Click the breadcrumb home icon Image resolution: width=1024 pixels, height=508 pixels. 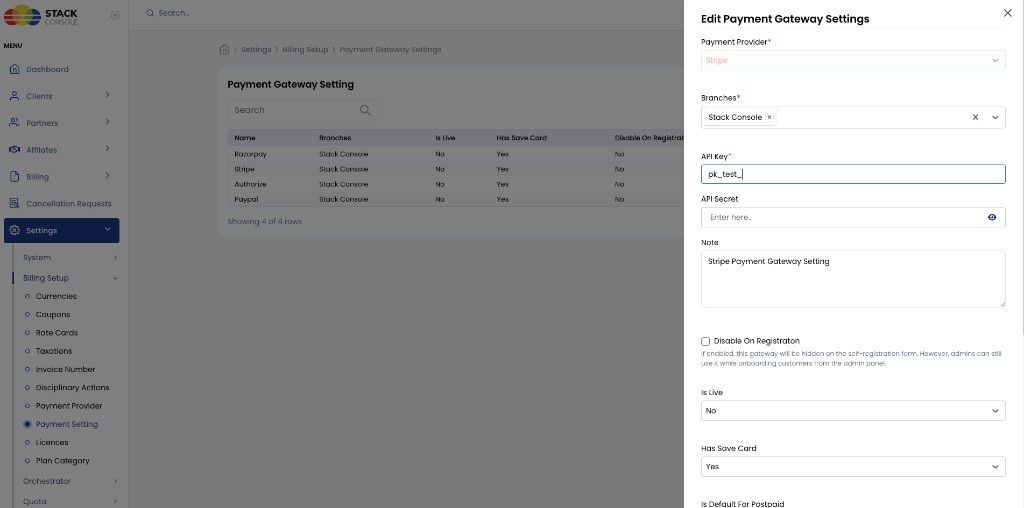pos(224,50)
